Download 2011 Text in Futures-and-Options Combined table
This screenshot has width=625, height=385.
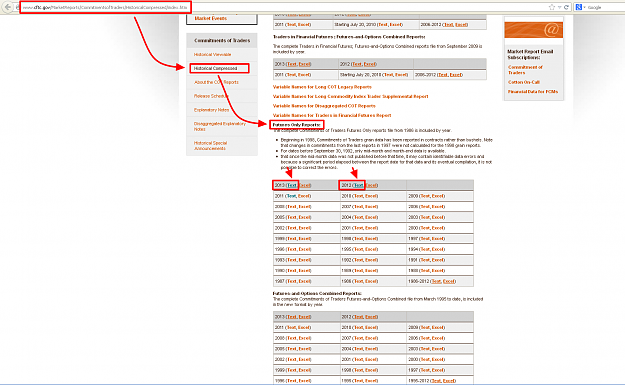[x=291, y=328]
